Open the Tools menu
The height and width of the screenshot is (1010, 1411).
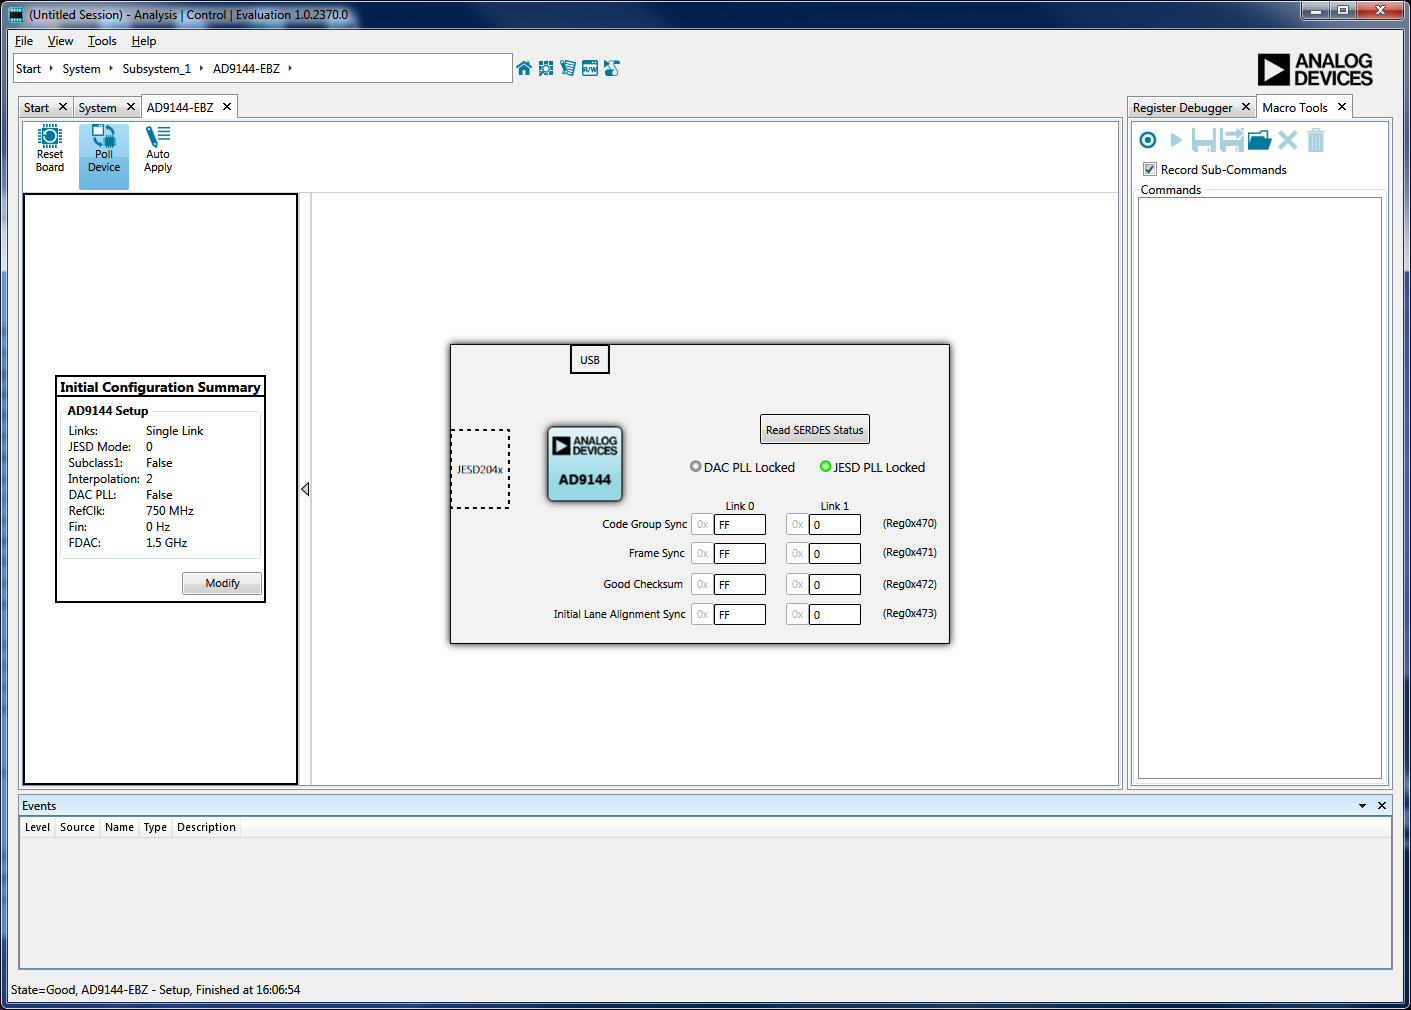tap(102, 41)
